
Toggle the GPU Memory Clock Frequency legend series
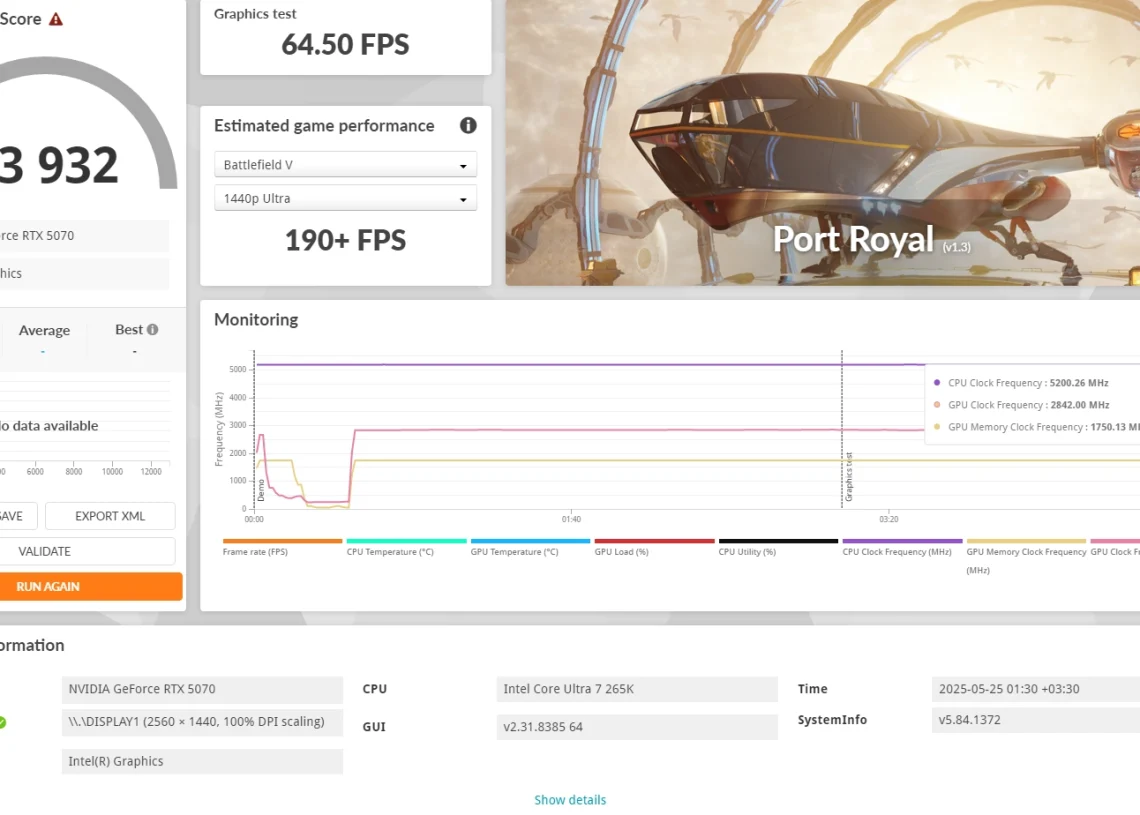tap(1026, 556)
